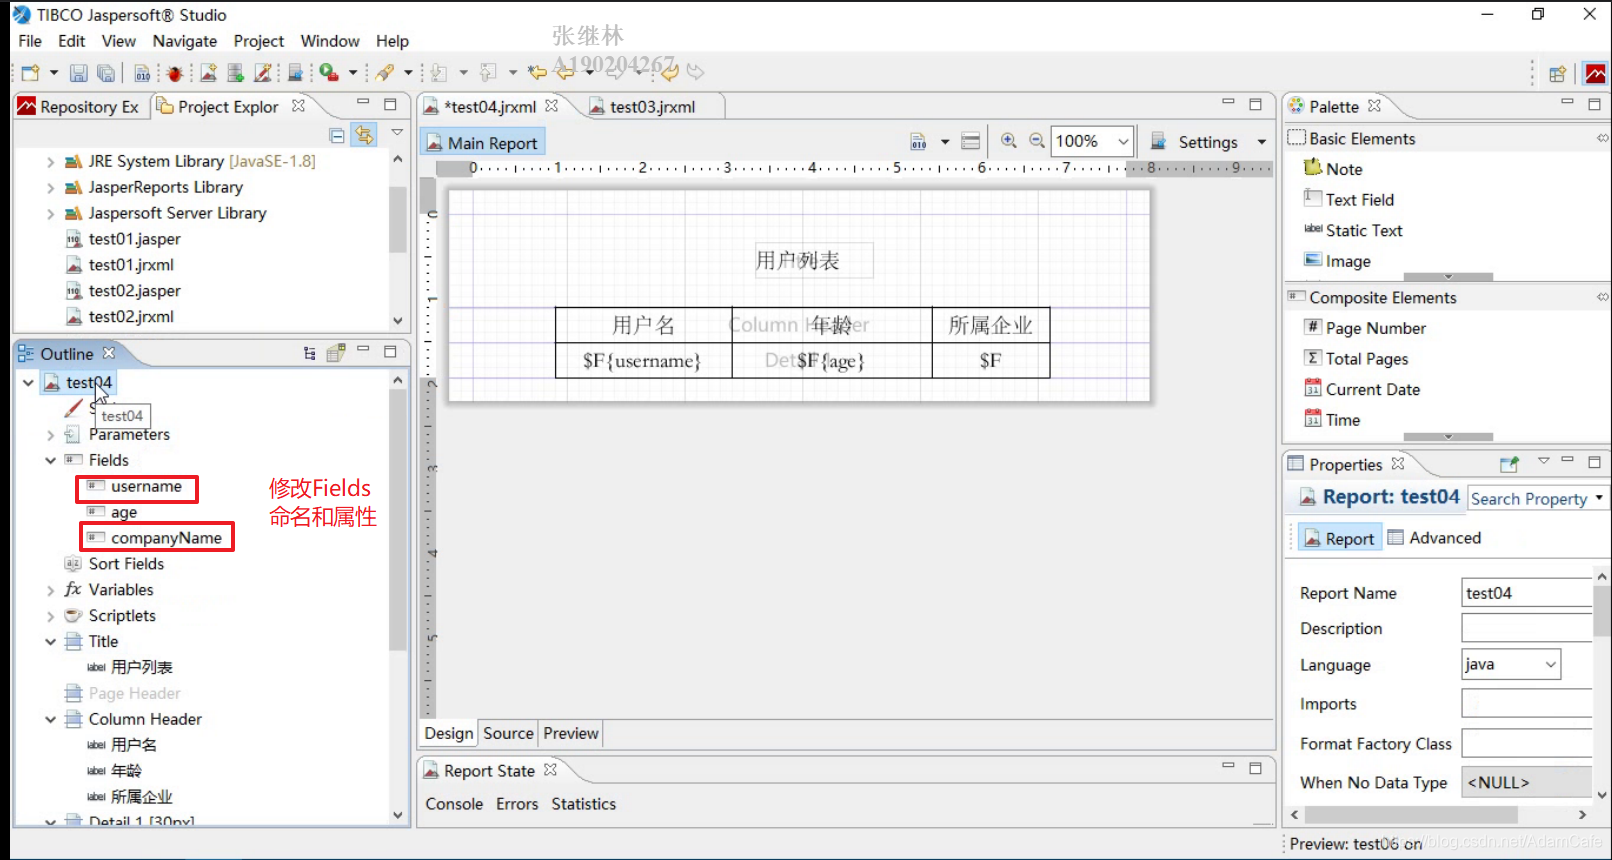1612x860 pixels.
Task: Click the Report Name input field
Action: click(1527, 593)
